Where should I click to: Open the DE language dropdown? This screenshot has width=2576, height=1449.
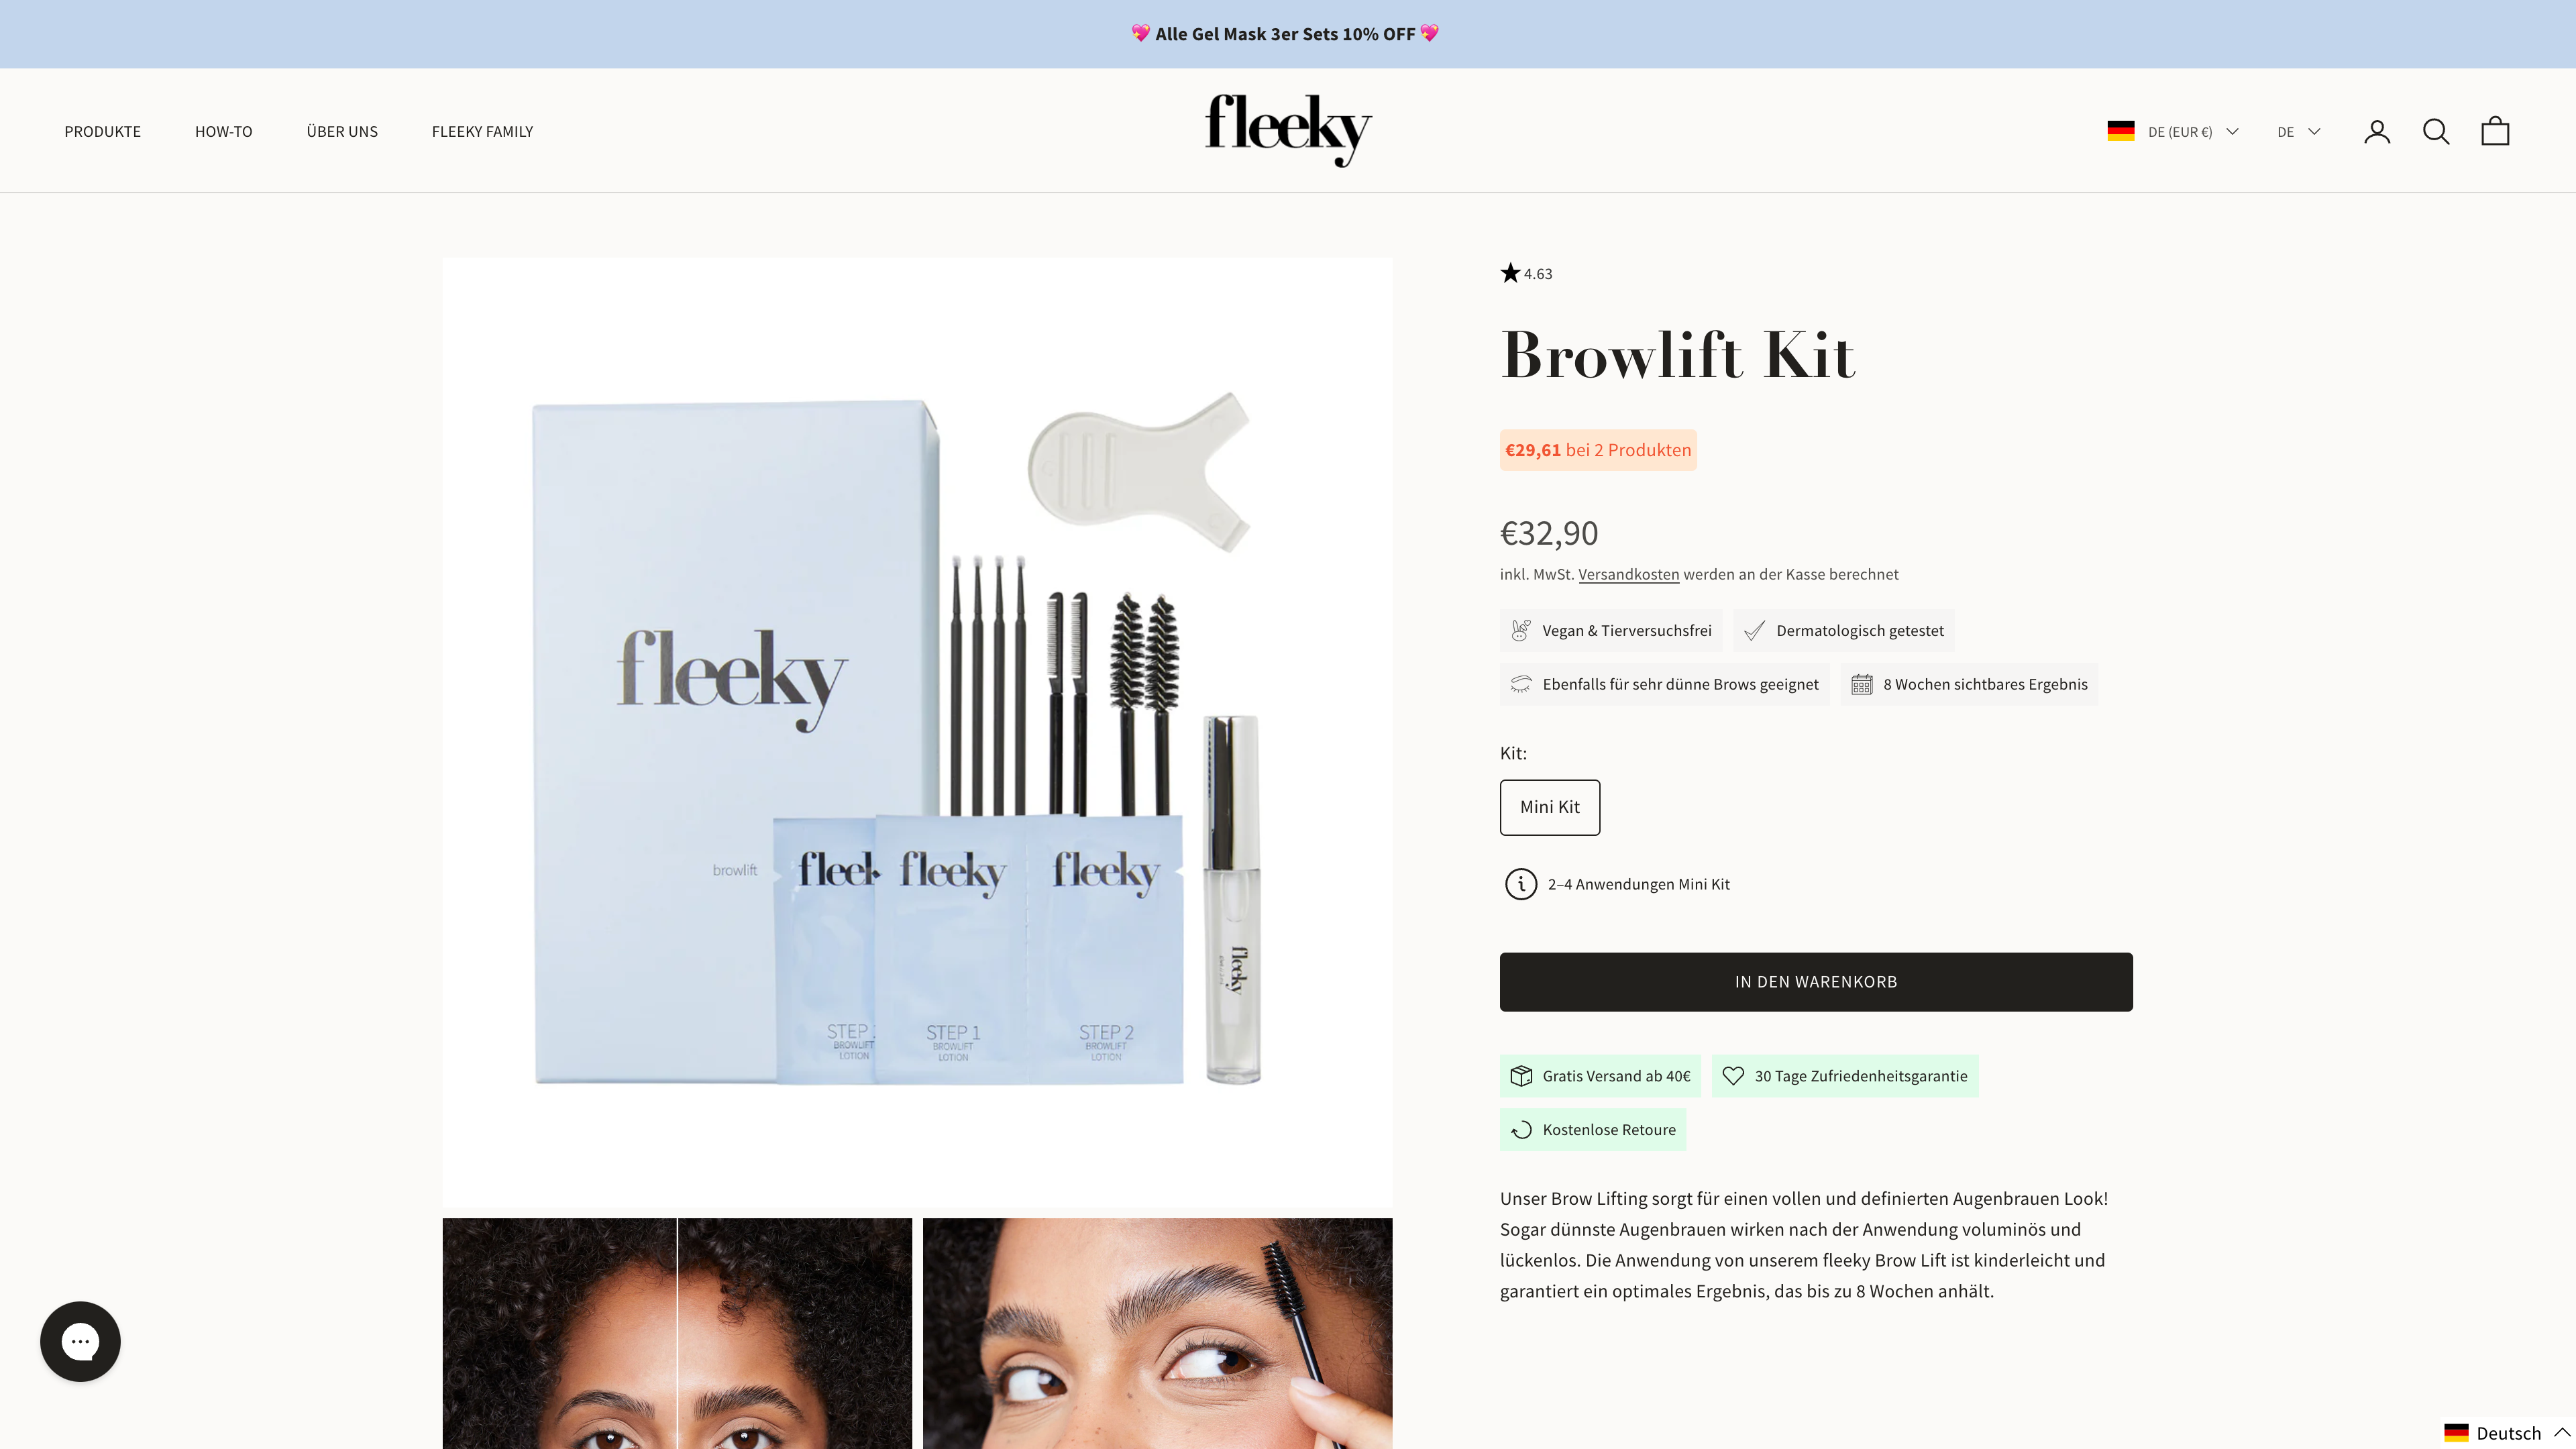click(2298, 131)
